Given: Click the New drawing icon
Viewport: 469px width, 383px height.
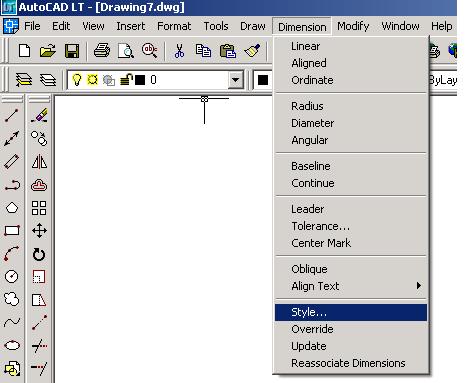Looking at the screenshot, I should coord(24,51).
